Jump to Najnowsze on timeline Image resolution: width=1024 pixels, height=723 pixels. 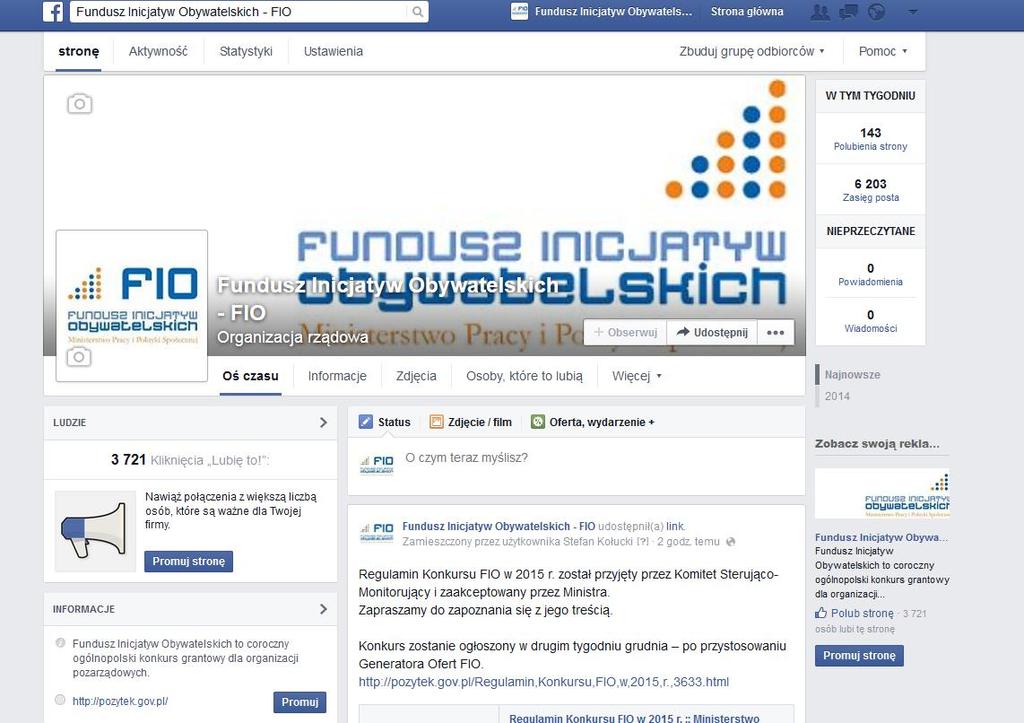852,374
